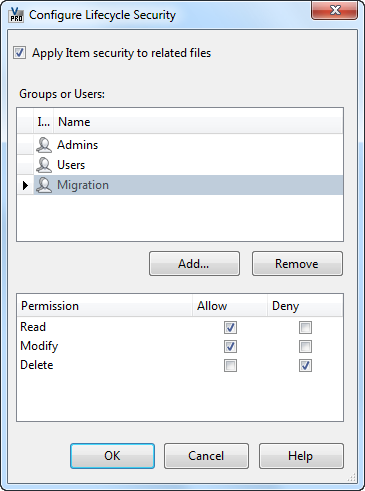This screenshot has width=365, height=491.
Task: Click the Deny column header
Action: click(305, 306)
